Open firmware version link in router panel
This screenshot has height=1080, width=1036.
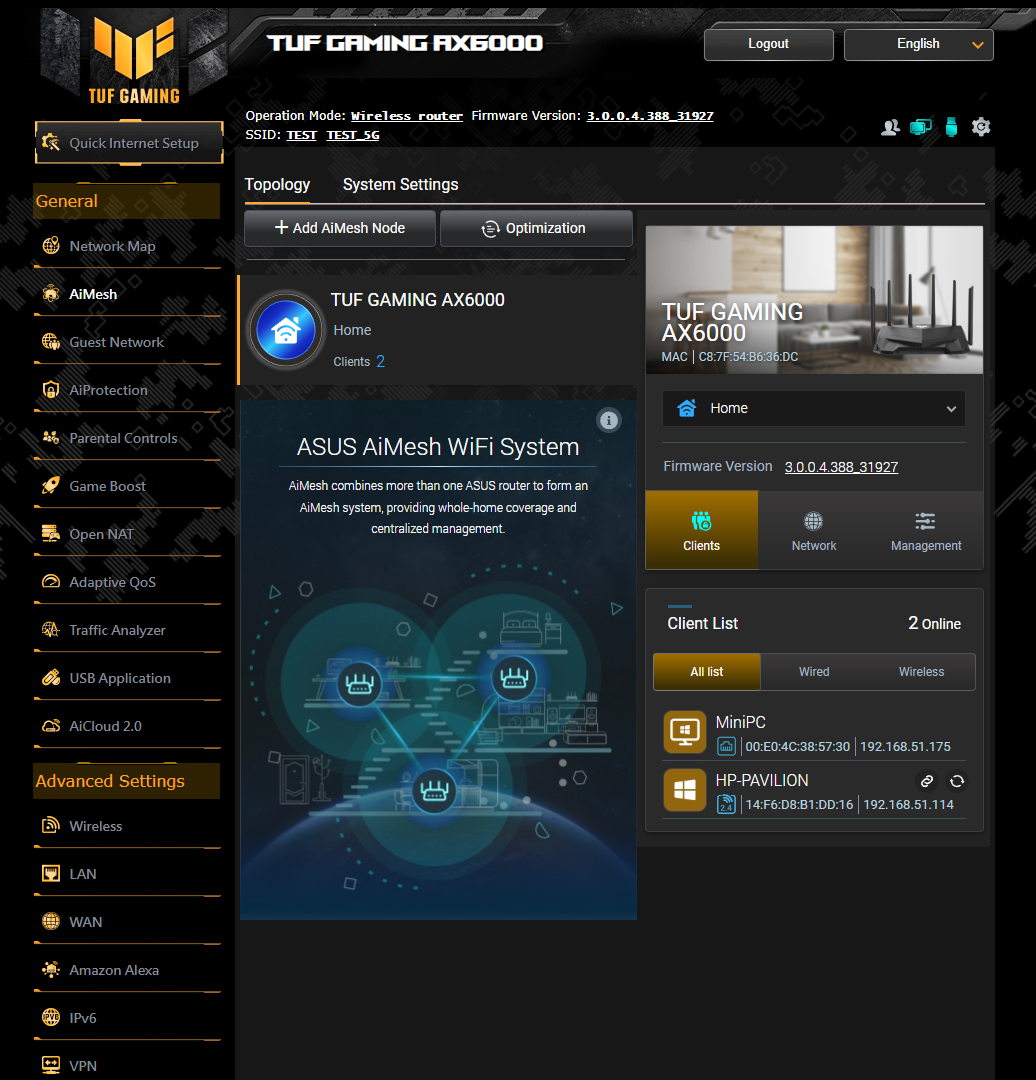(x=841, y=467)
